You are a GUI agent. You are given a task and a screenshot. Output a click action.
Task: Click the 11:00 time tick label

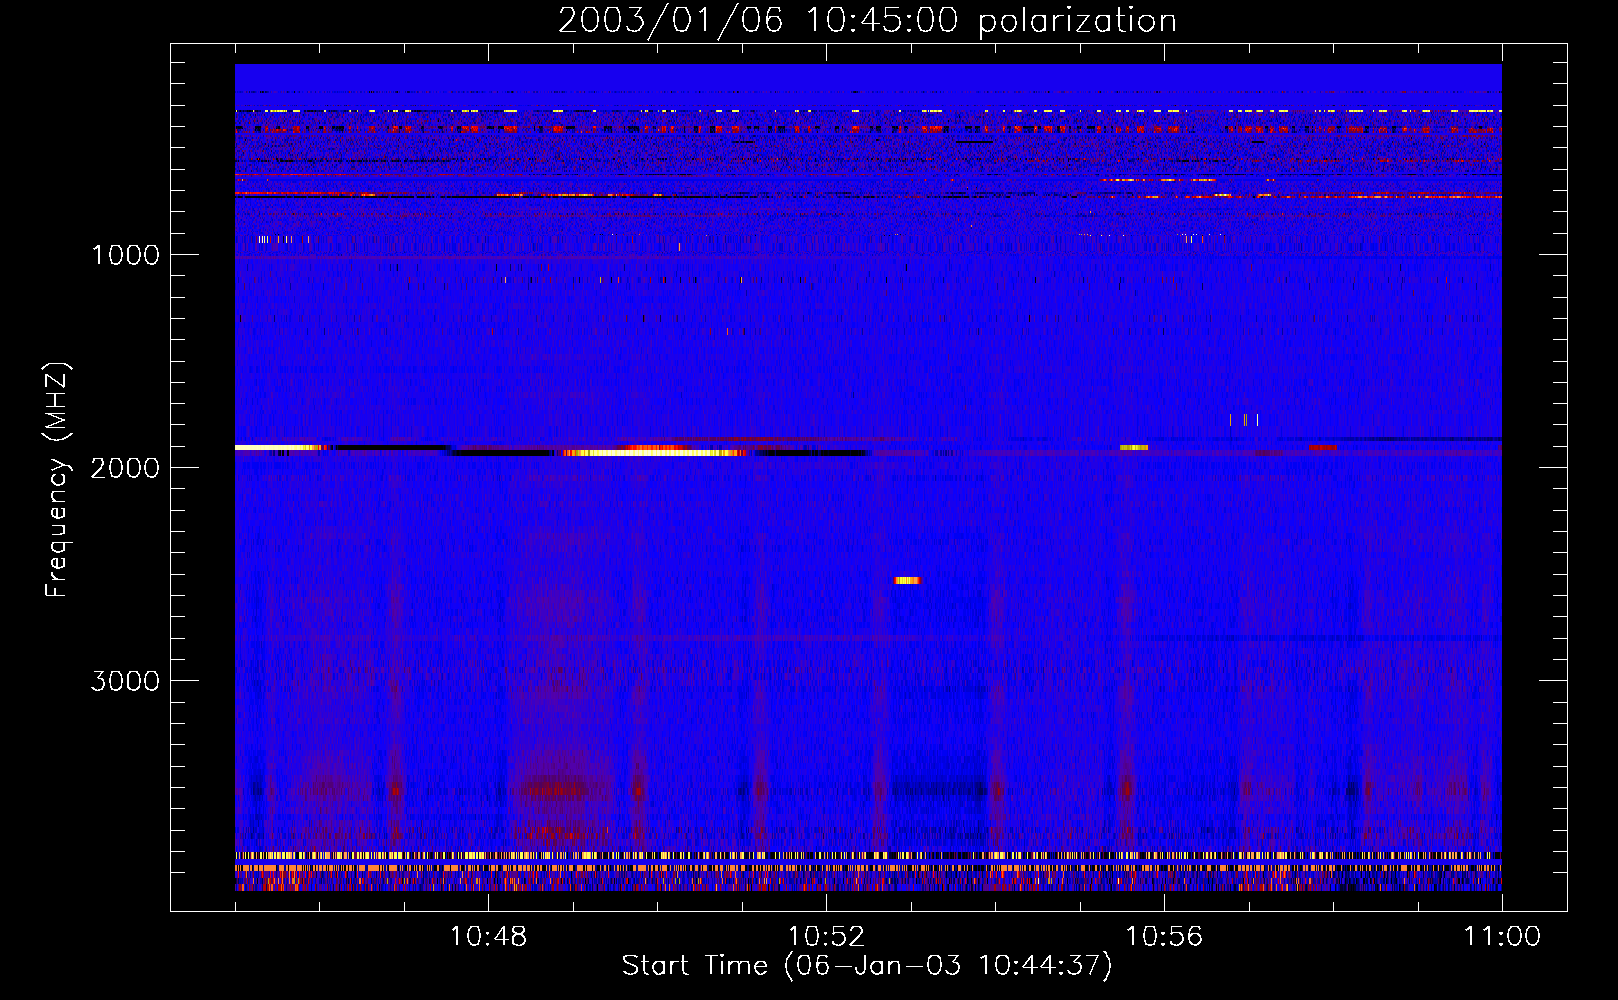click(x=1502, y=937)
